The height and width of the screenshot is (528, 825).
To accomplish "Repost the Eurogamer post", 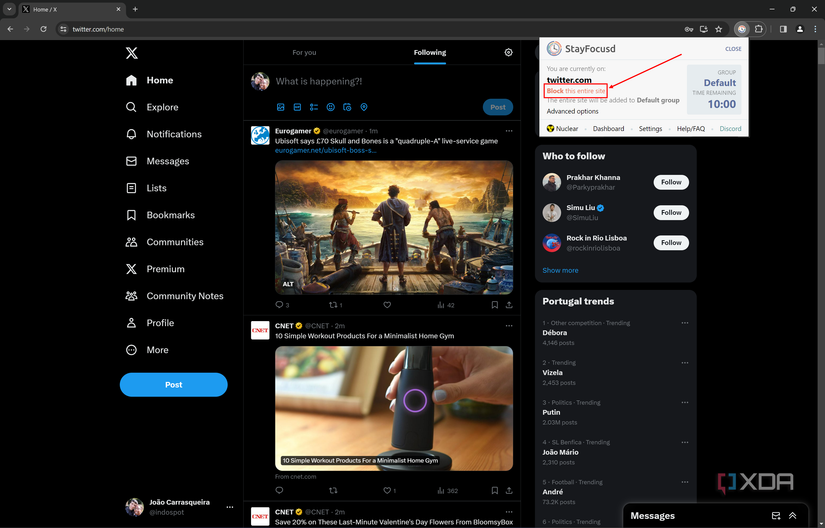I will click(333, 305).
